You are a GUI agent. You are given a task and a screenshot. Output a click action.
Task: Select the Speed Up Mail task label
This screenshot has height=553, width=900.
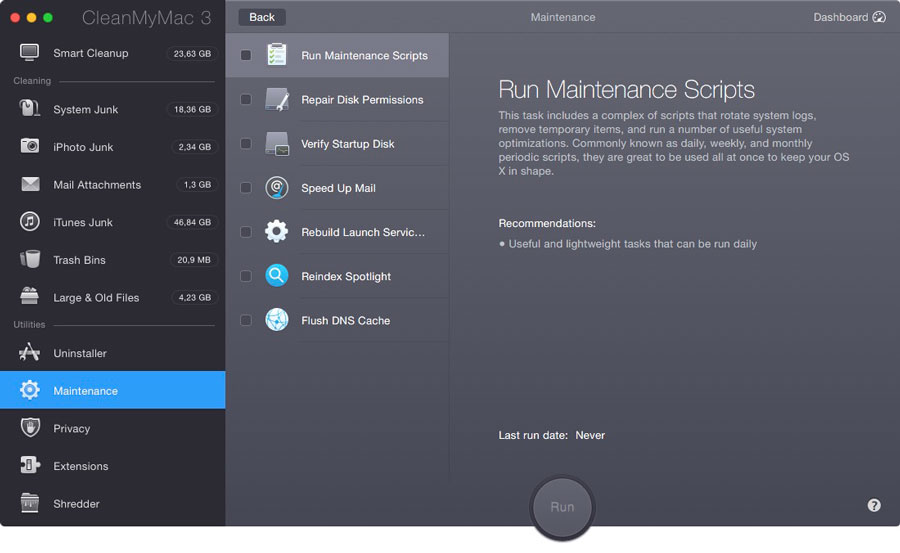339,188
